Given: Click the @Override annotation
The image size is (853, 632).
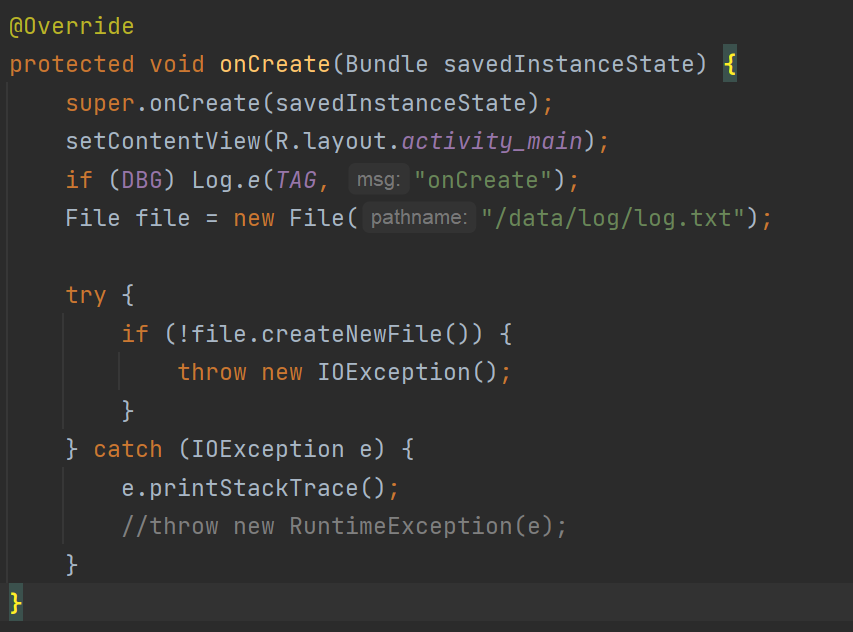Looking at the screenshot, I should pyautogui.click(x=72, y=26).
